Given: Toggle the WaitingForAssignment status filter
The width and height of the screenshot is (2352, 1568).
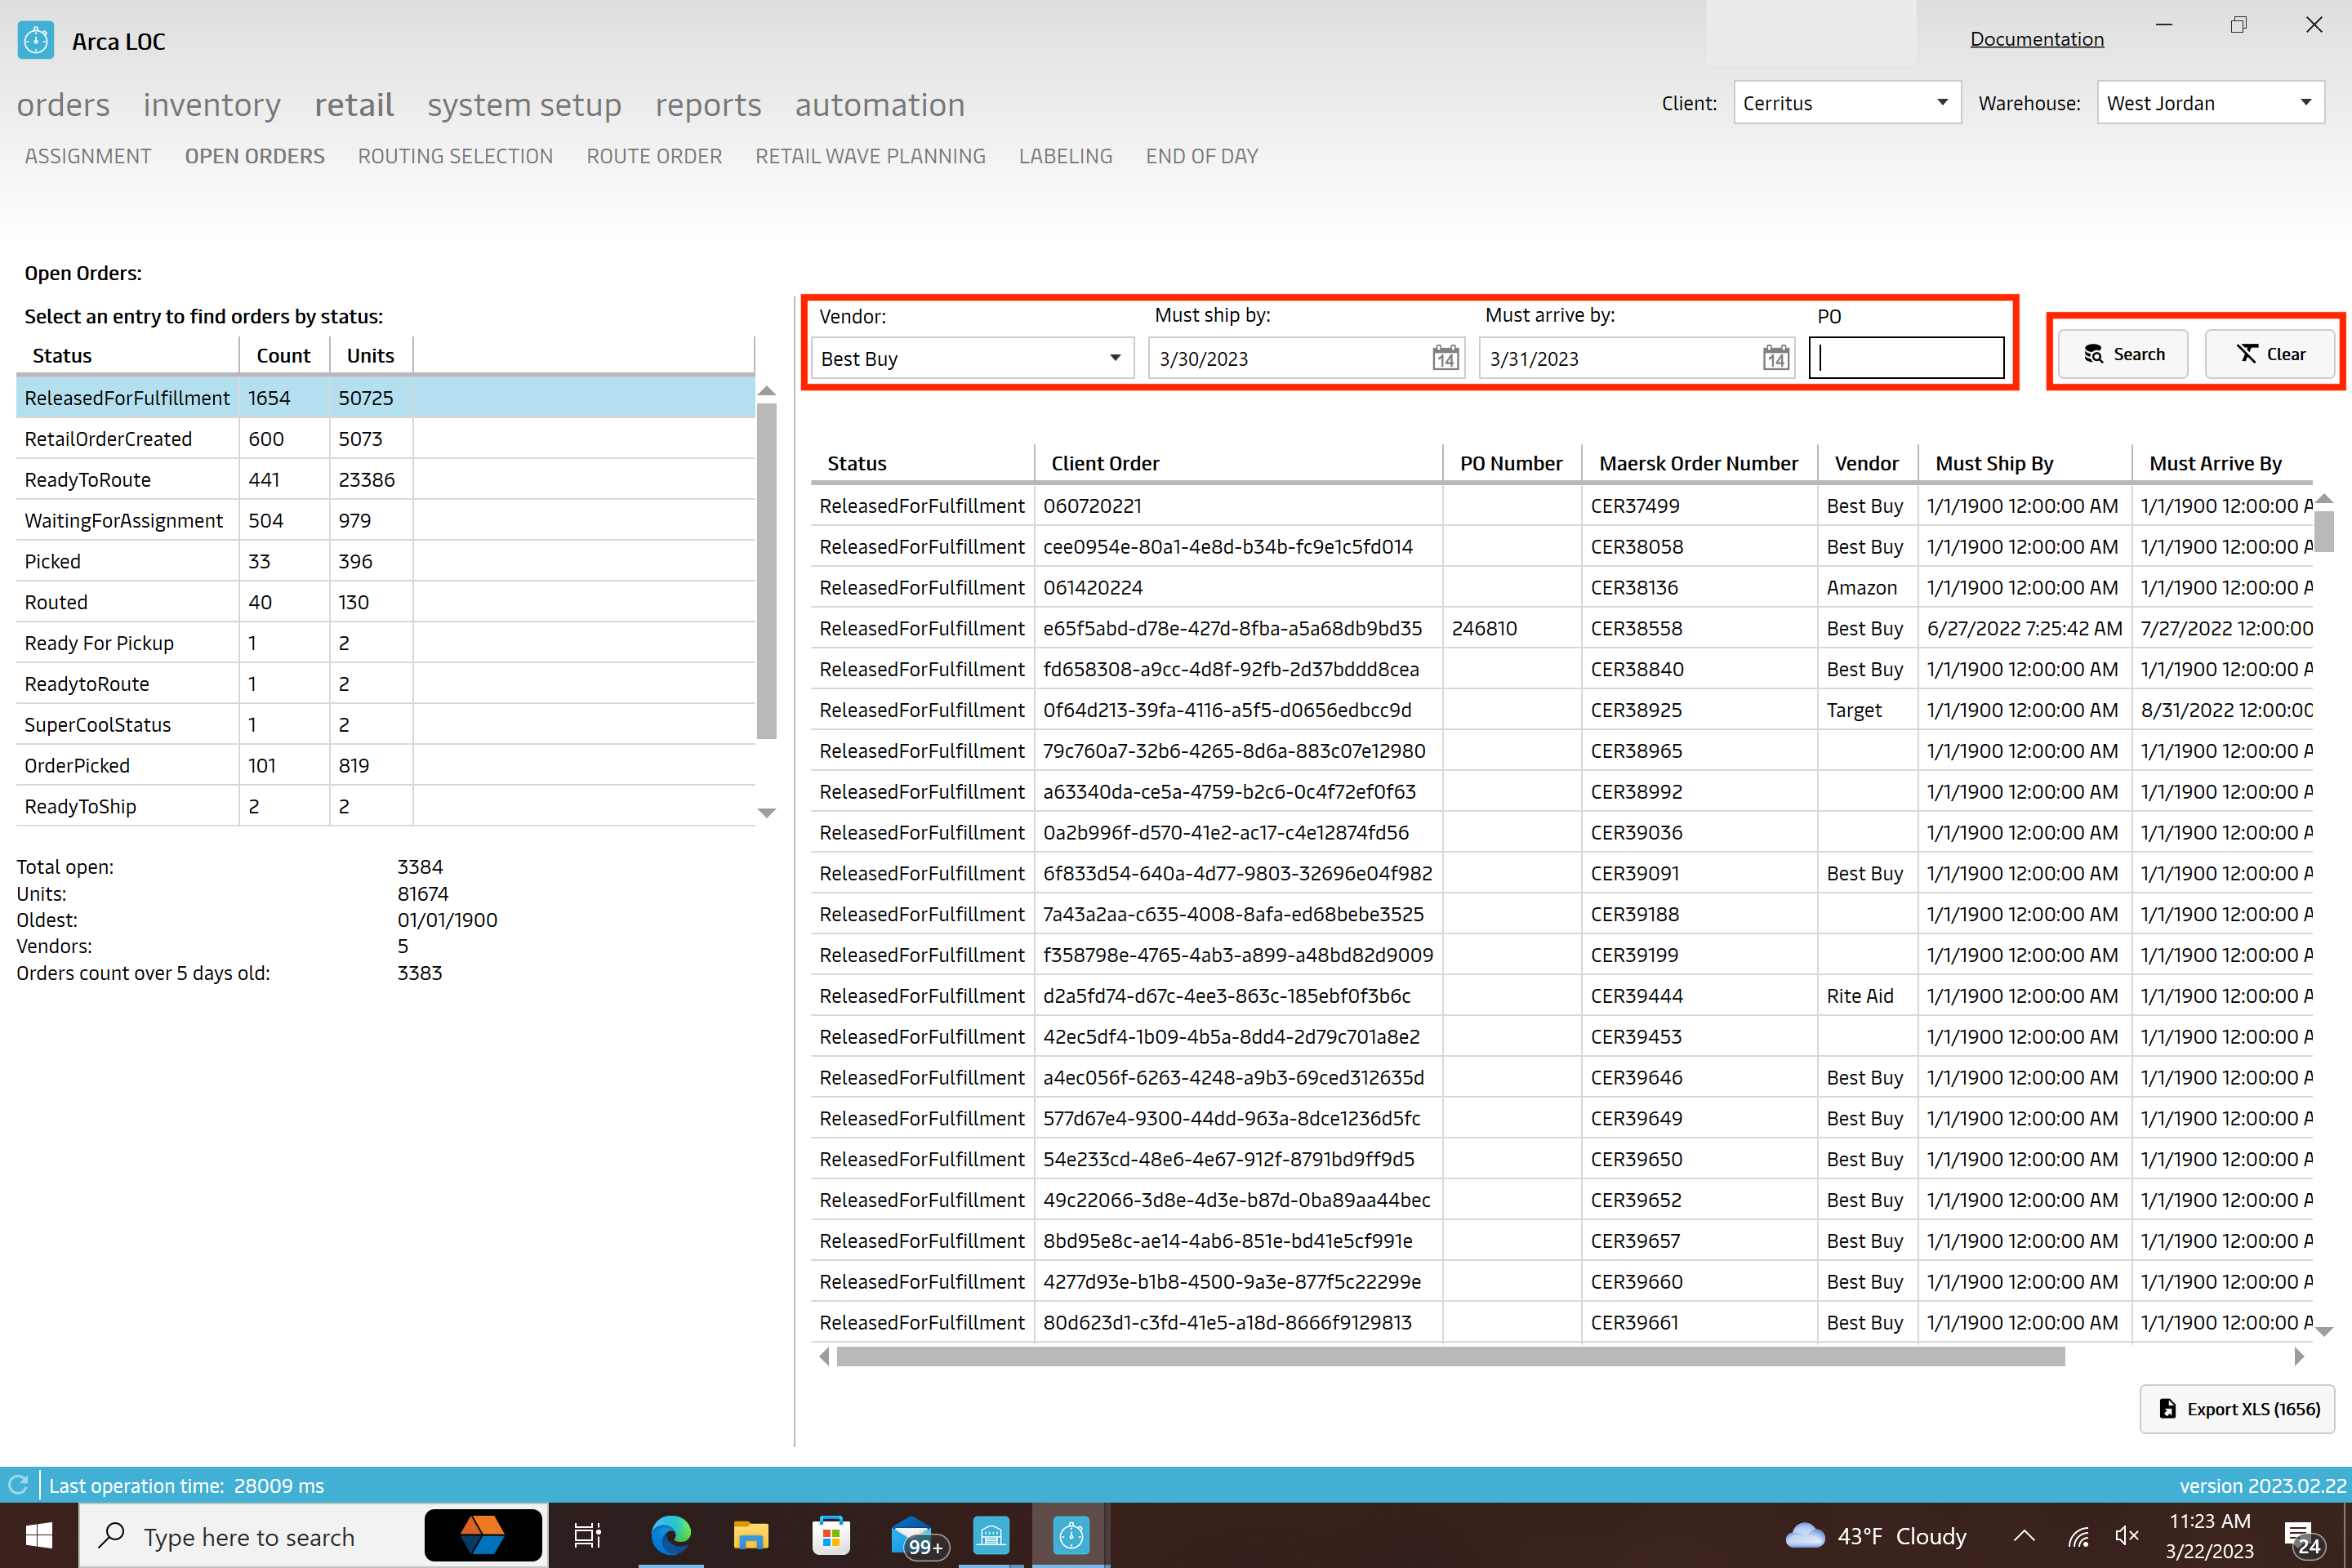Looking at the screenshot, I should point(124,518).
